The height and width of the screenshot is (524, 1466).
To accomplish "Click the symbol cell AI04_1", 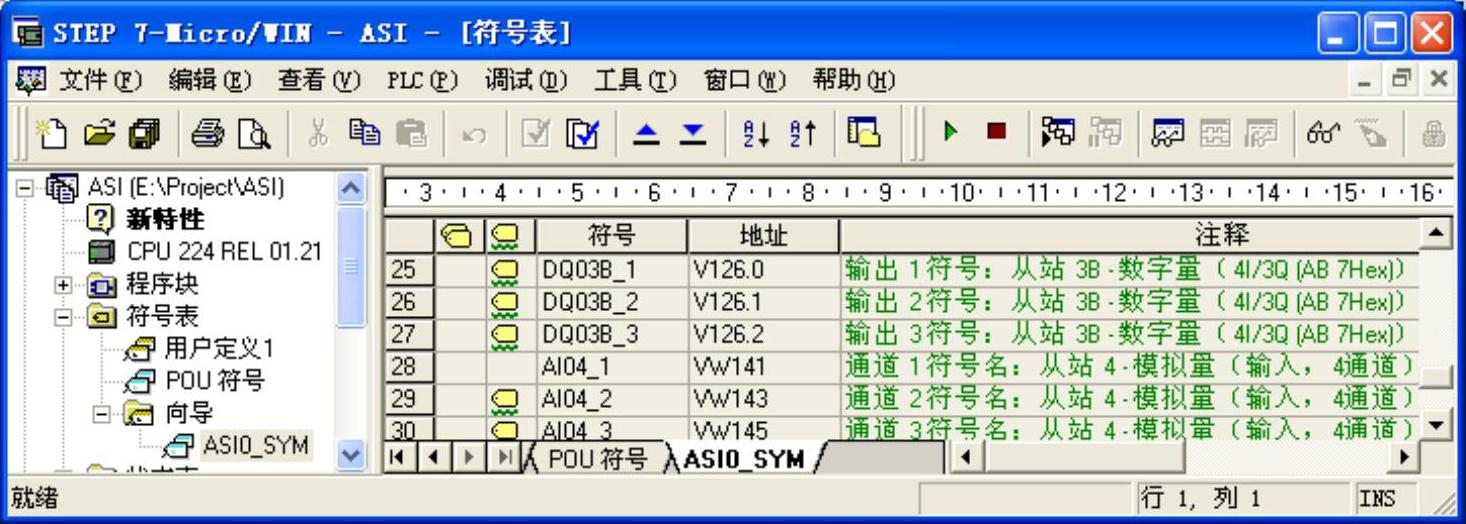I will coord(612,366).
